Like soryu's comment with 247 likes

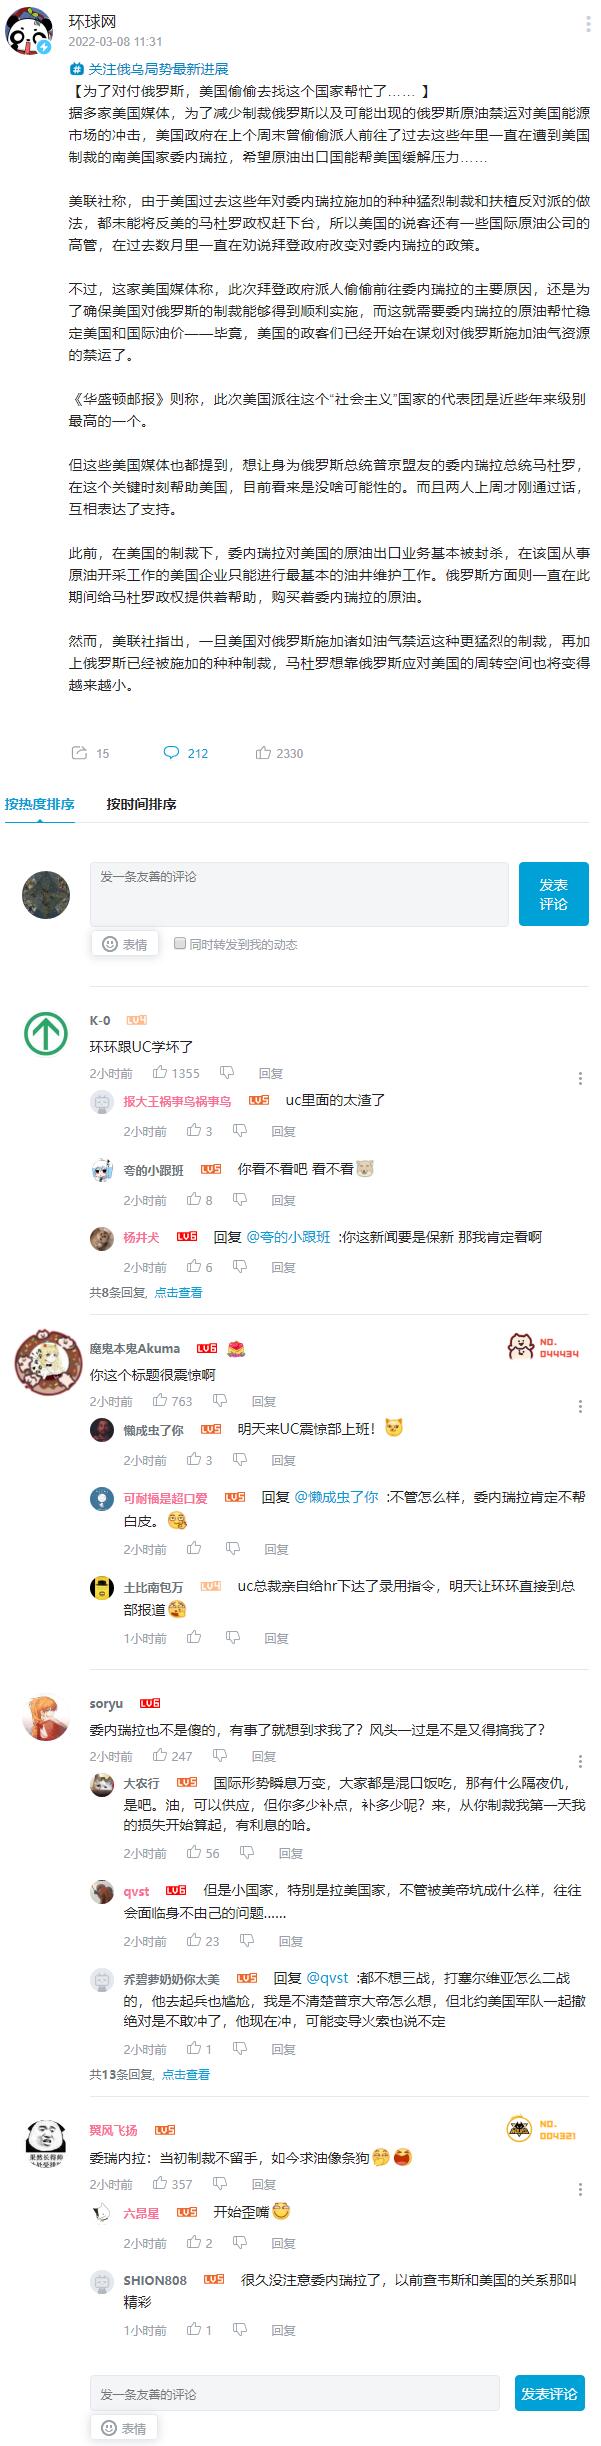(159, 1756)
